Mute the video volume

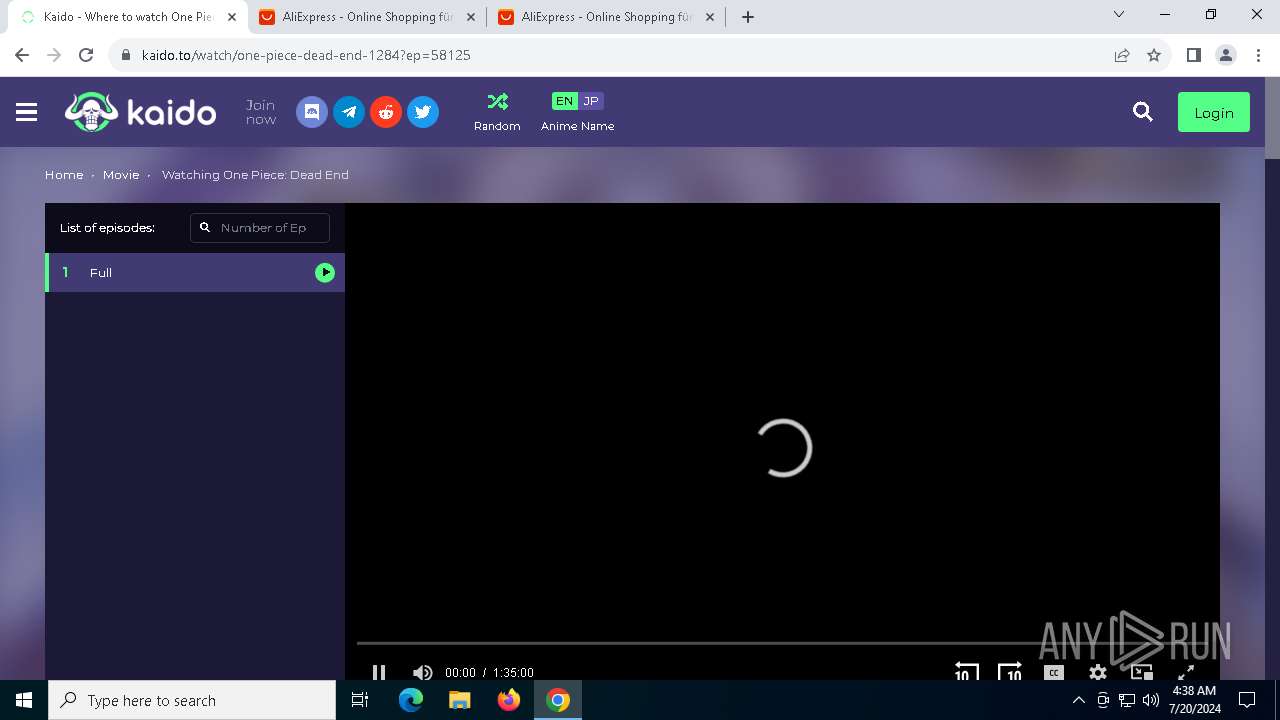tap(423, 672)
